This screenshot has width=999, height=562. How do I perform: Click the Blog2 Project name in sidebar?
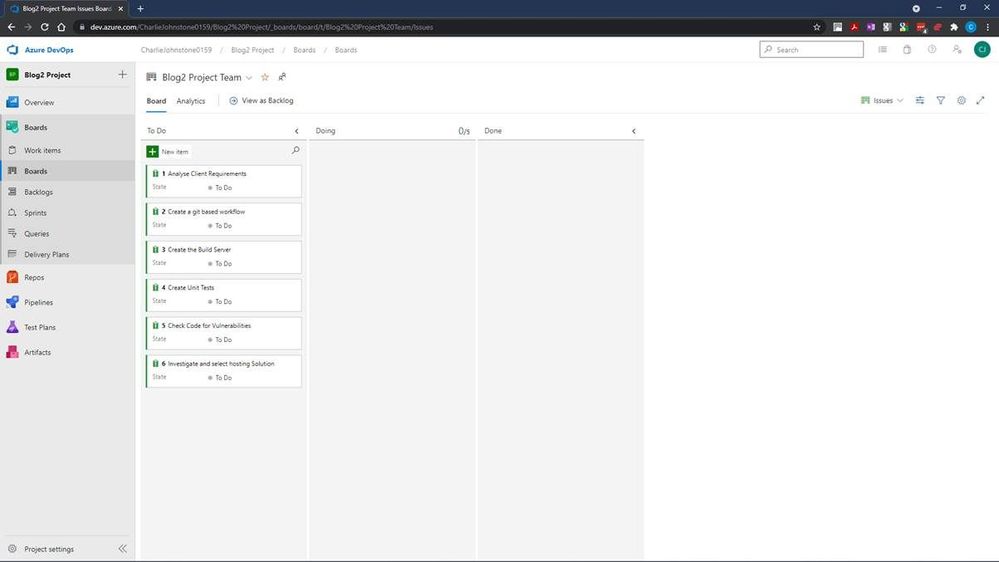(x=47, y=75)
